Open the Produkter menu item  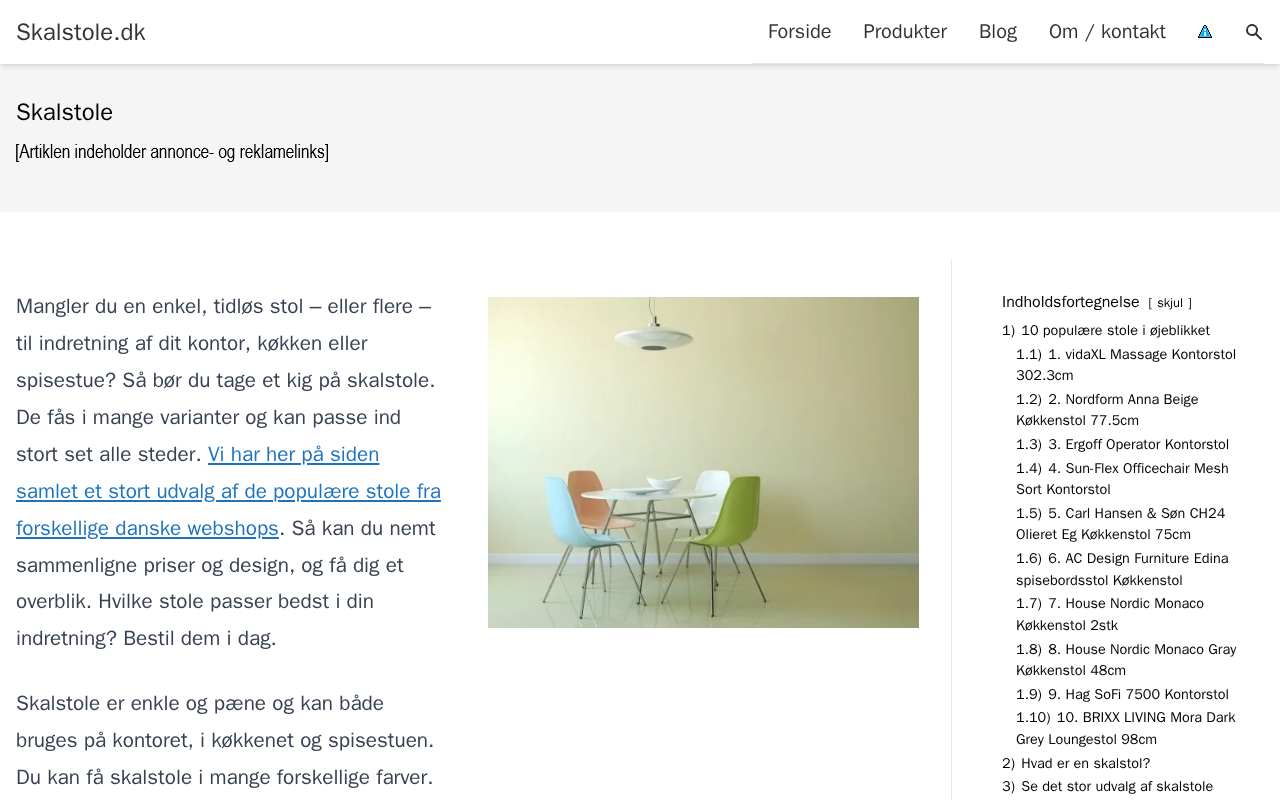905,32
